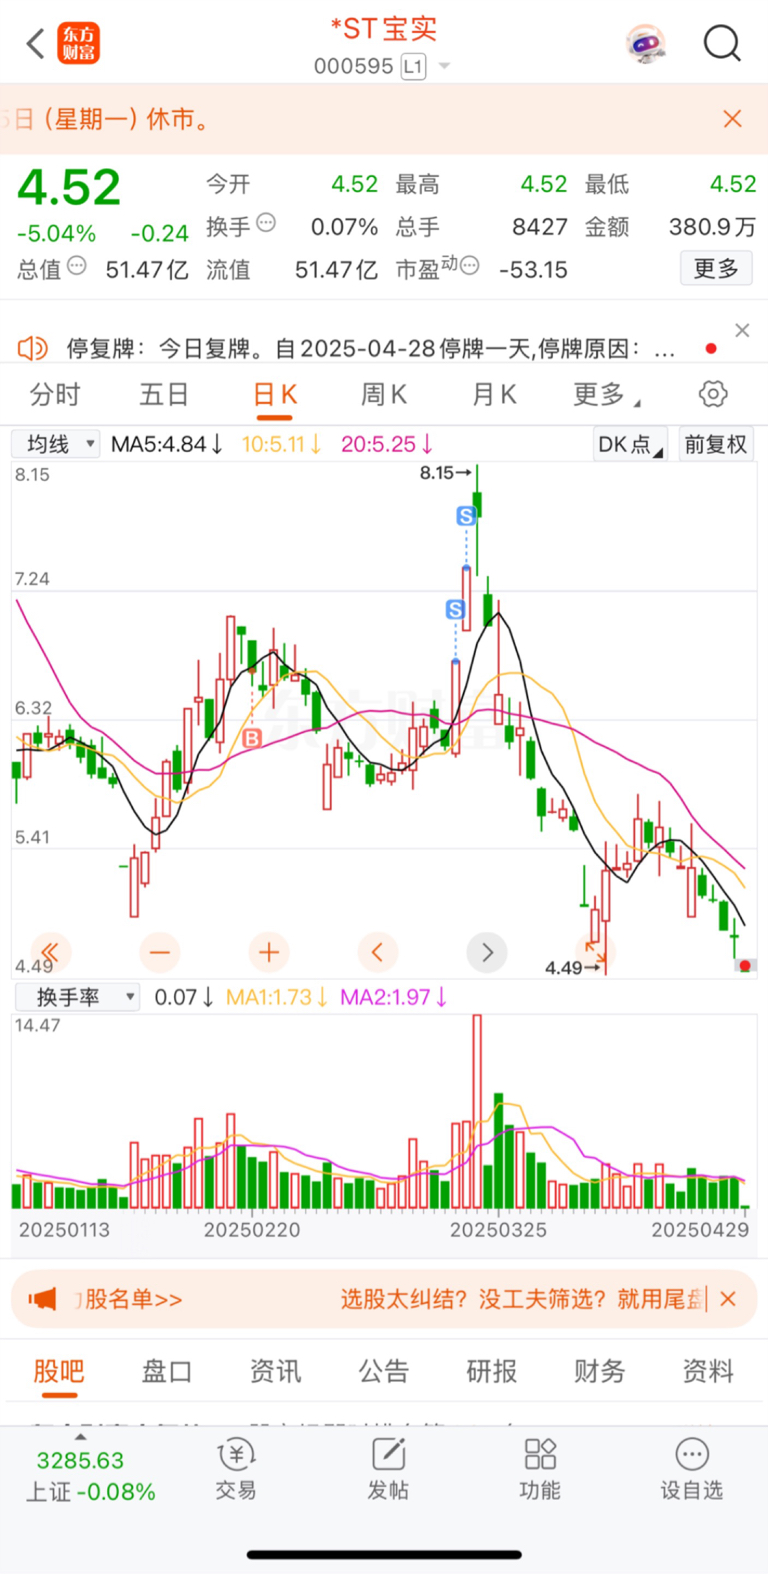The width and height of the screenshot is (768, 1574).
Task: Expand the 更多 chart period menu
Action: pos(606,394)
